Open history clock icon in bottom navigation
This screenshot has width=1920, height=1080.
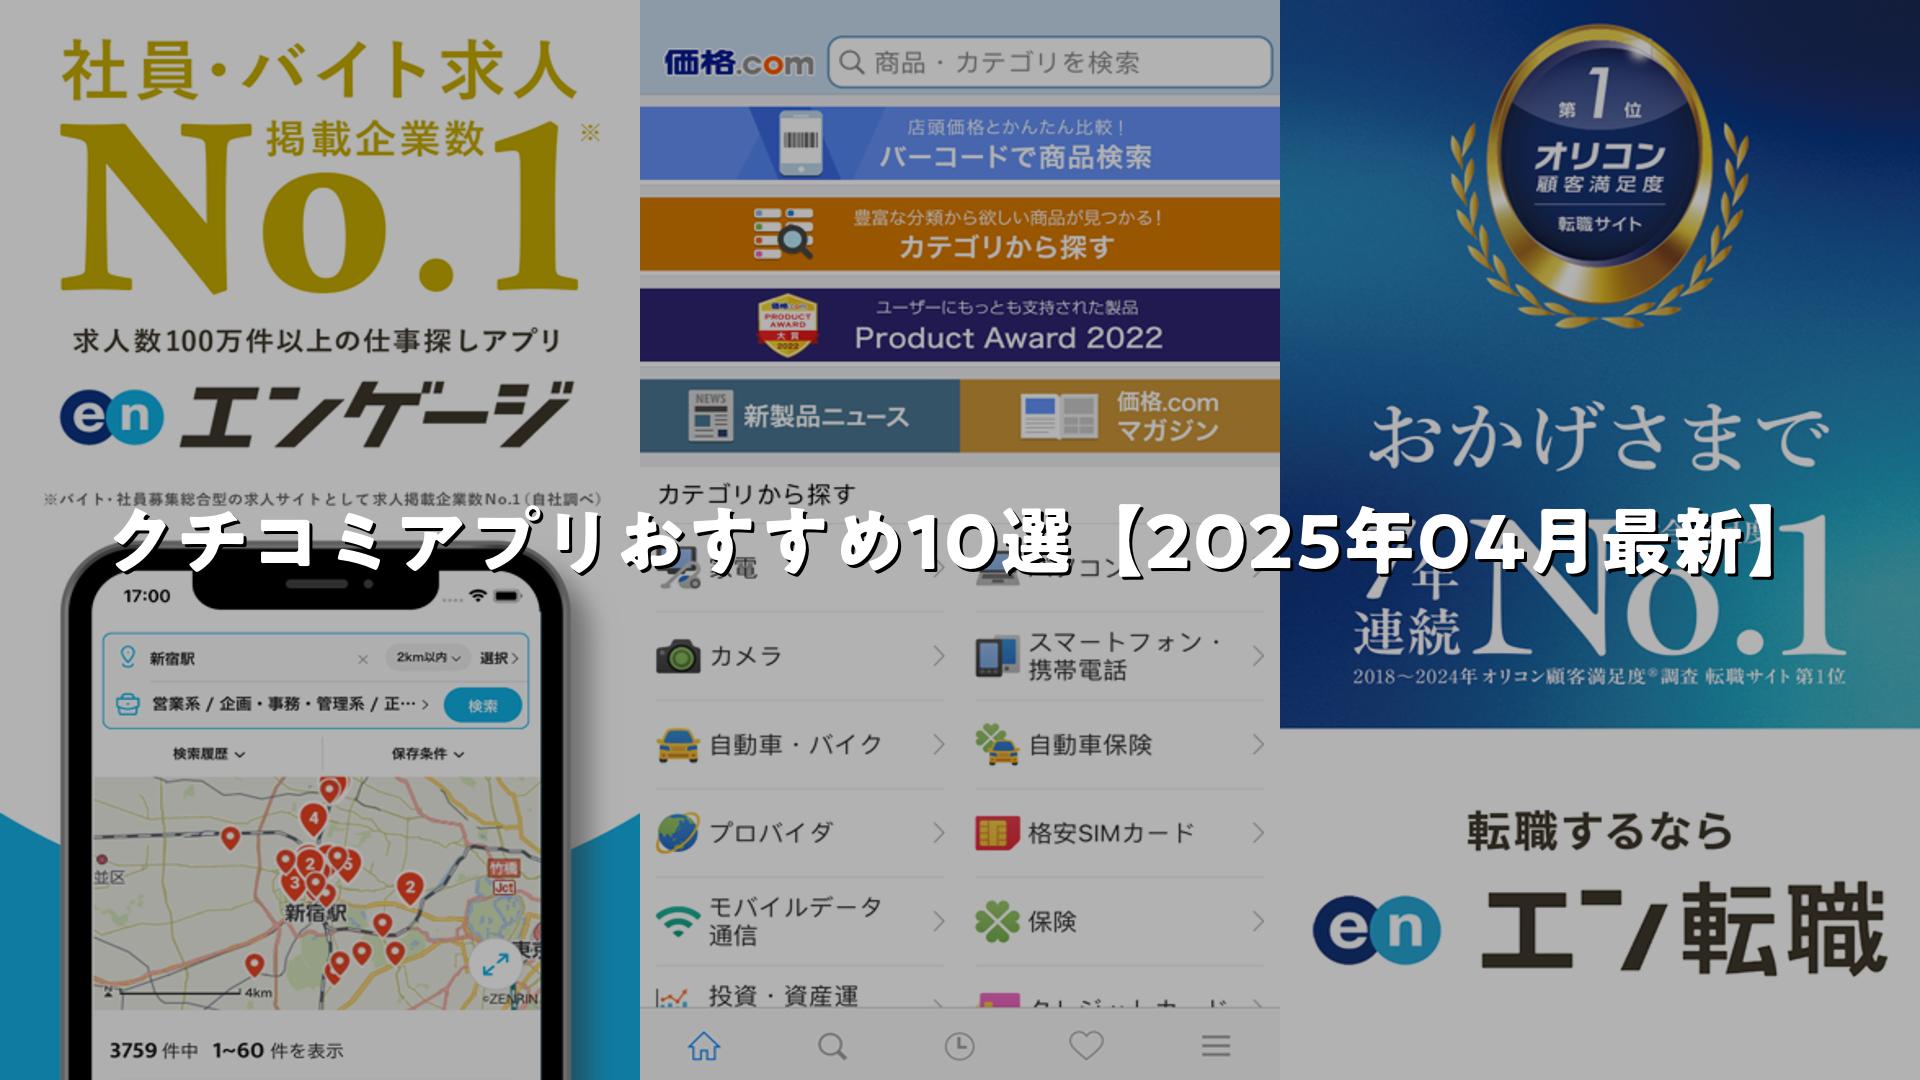tap(959, 1046)
